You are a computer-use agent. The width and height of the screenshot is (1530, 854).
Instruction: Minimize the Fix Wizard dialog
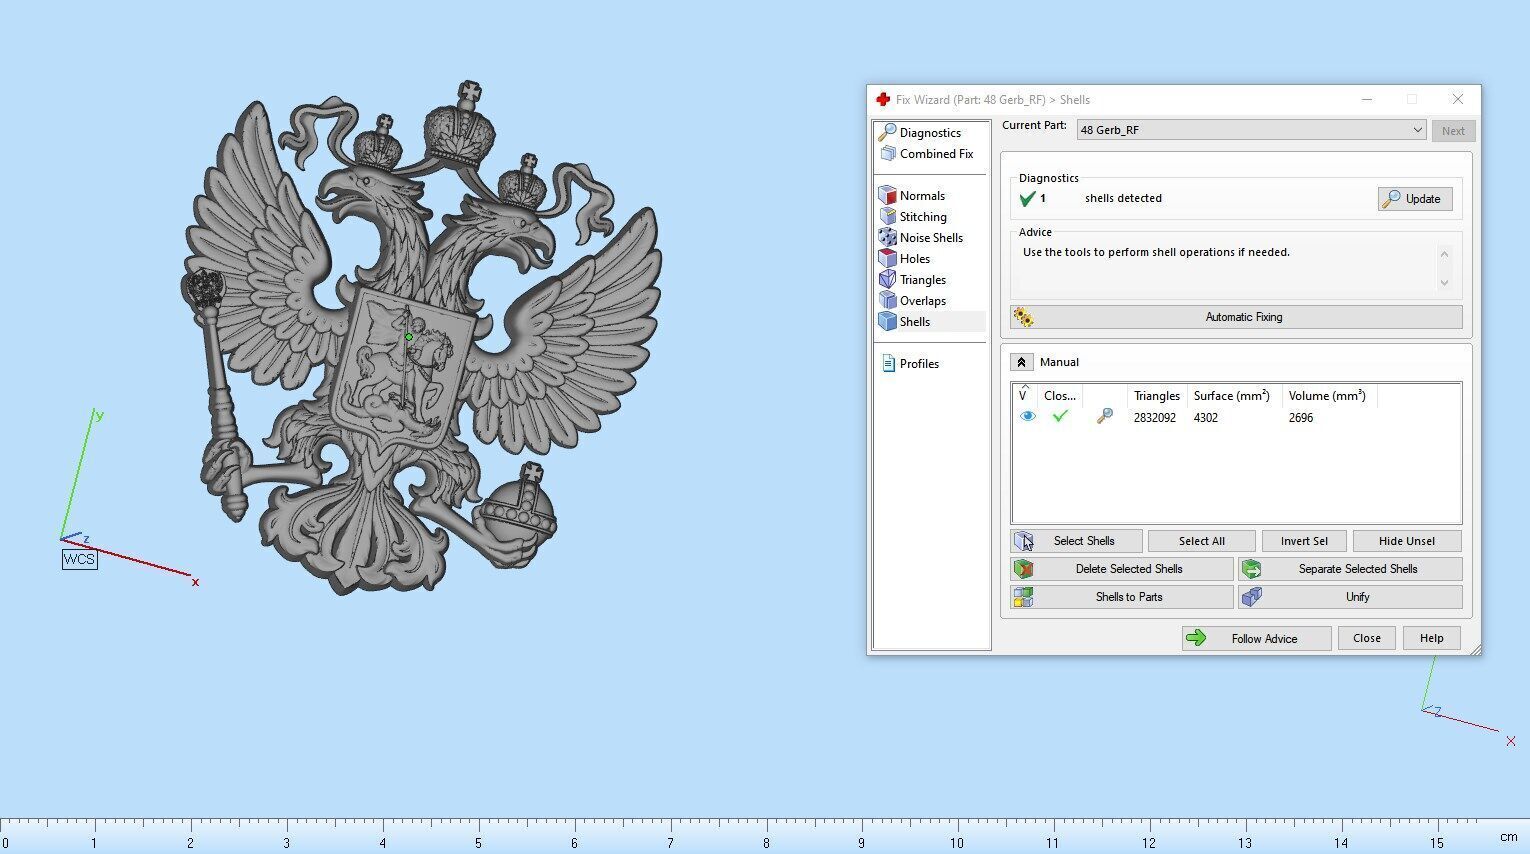click(1366, 99)
